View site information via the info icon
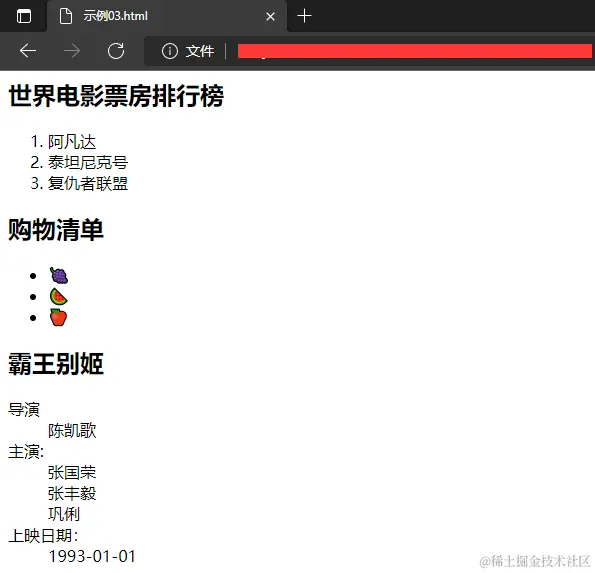The height and width of the screenshot is (573, 595). pos(170,51)
